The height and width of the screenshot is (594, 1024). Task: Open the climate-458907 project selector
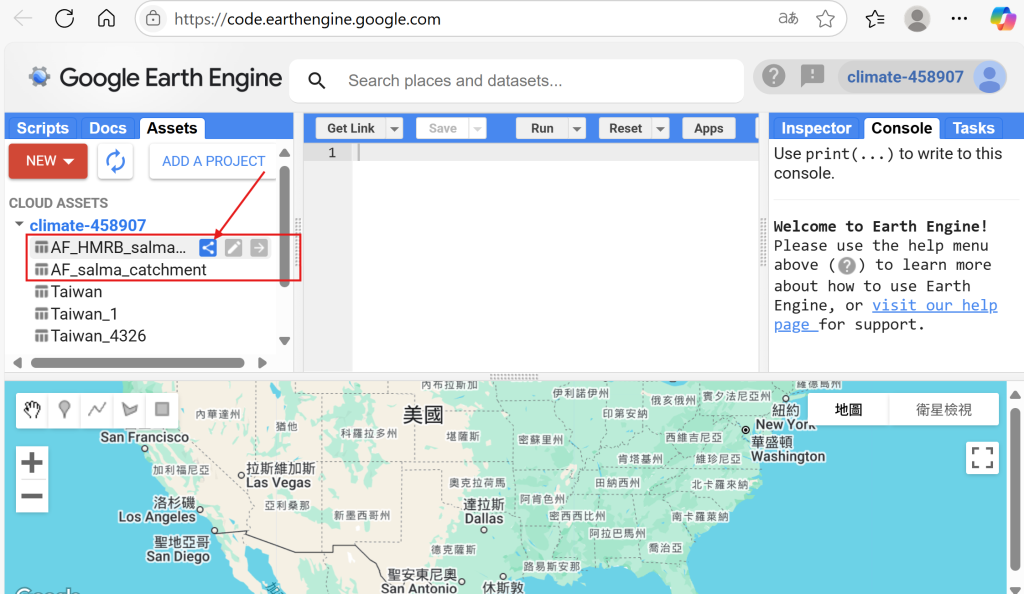click(x=905, y=77)
